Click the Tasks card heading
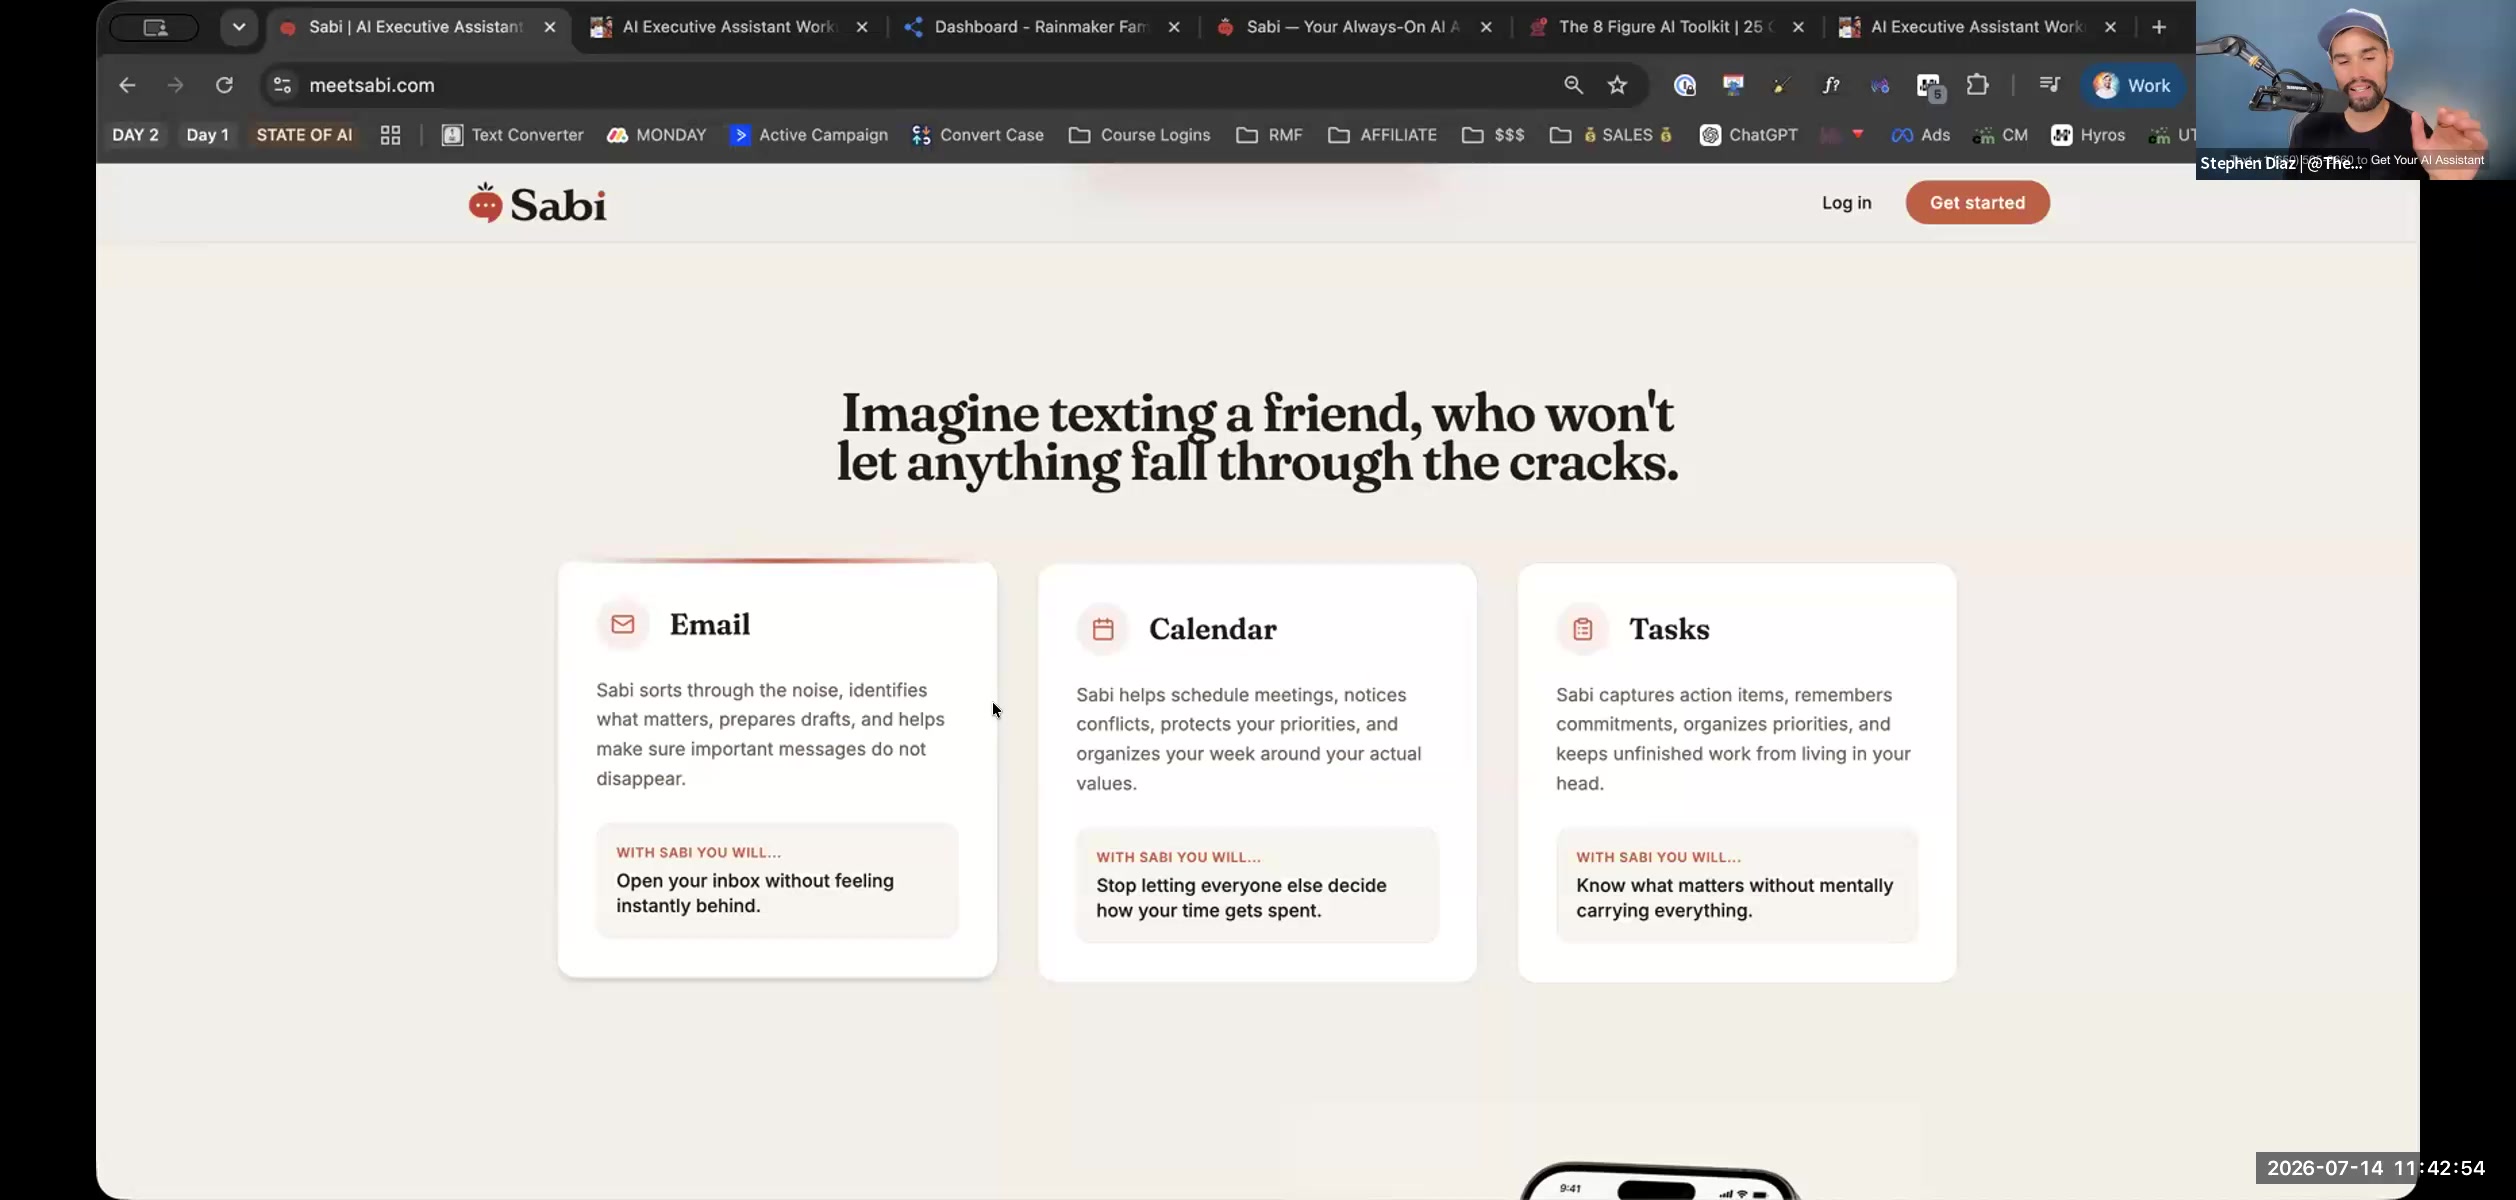 tap(1669, 630)
